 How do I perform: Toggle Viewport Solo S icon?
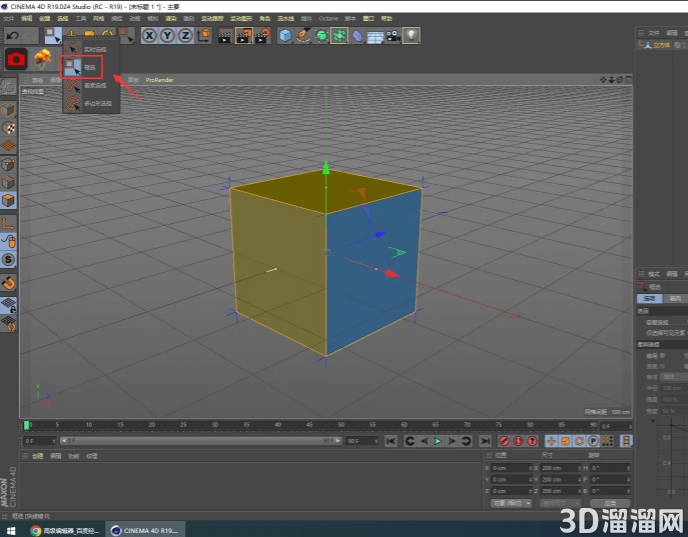[x=8, y=260]
